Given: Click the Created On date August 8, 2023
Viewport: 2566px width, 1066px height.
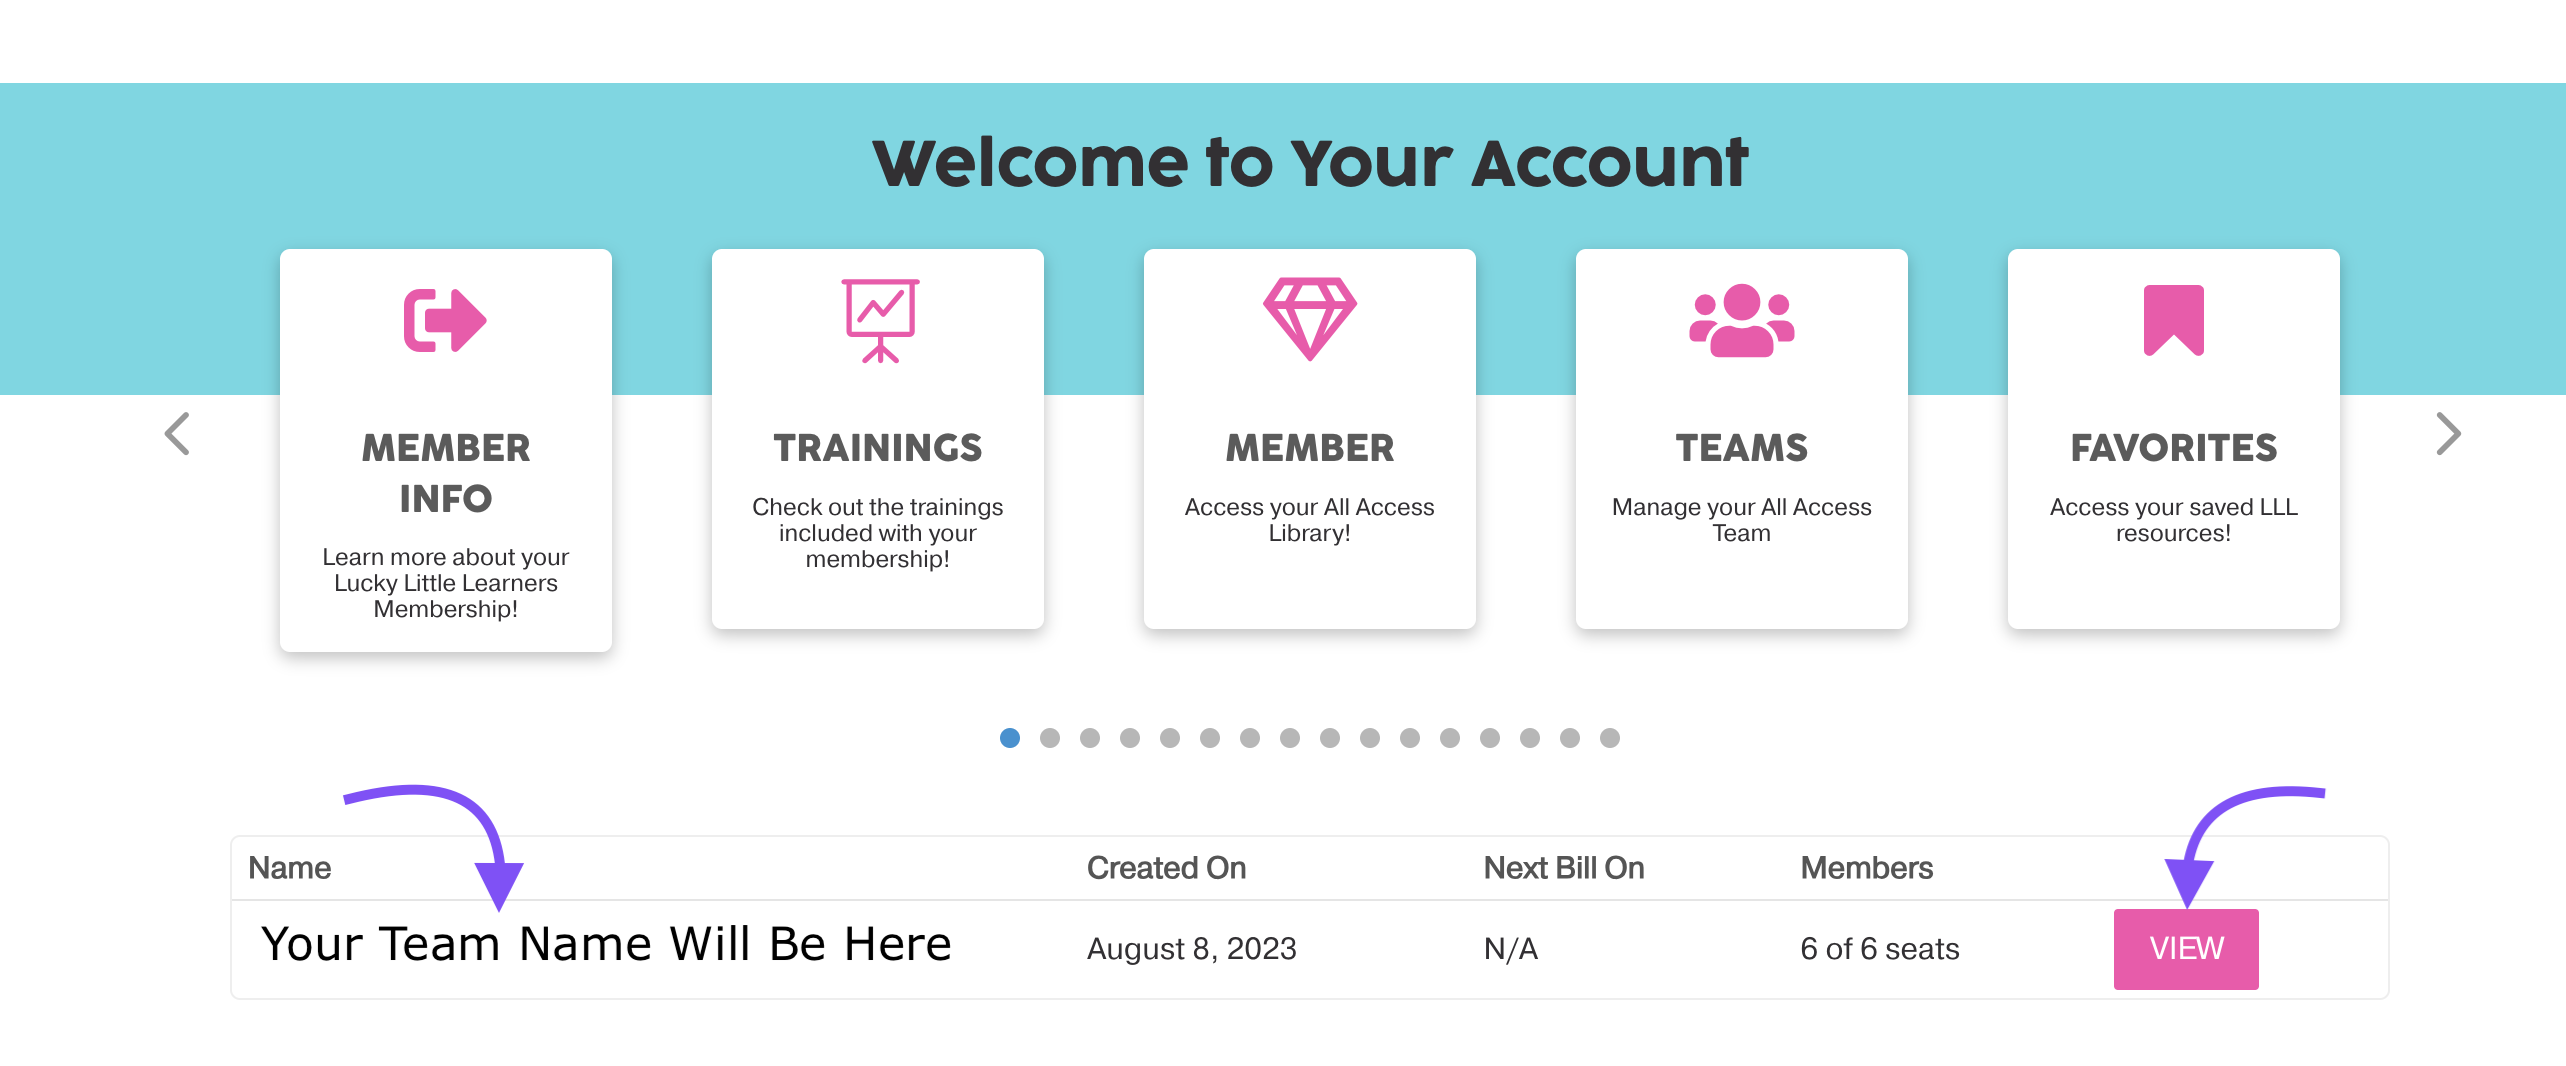Looking at the screenshot, I should pos(1190,948).
